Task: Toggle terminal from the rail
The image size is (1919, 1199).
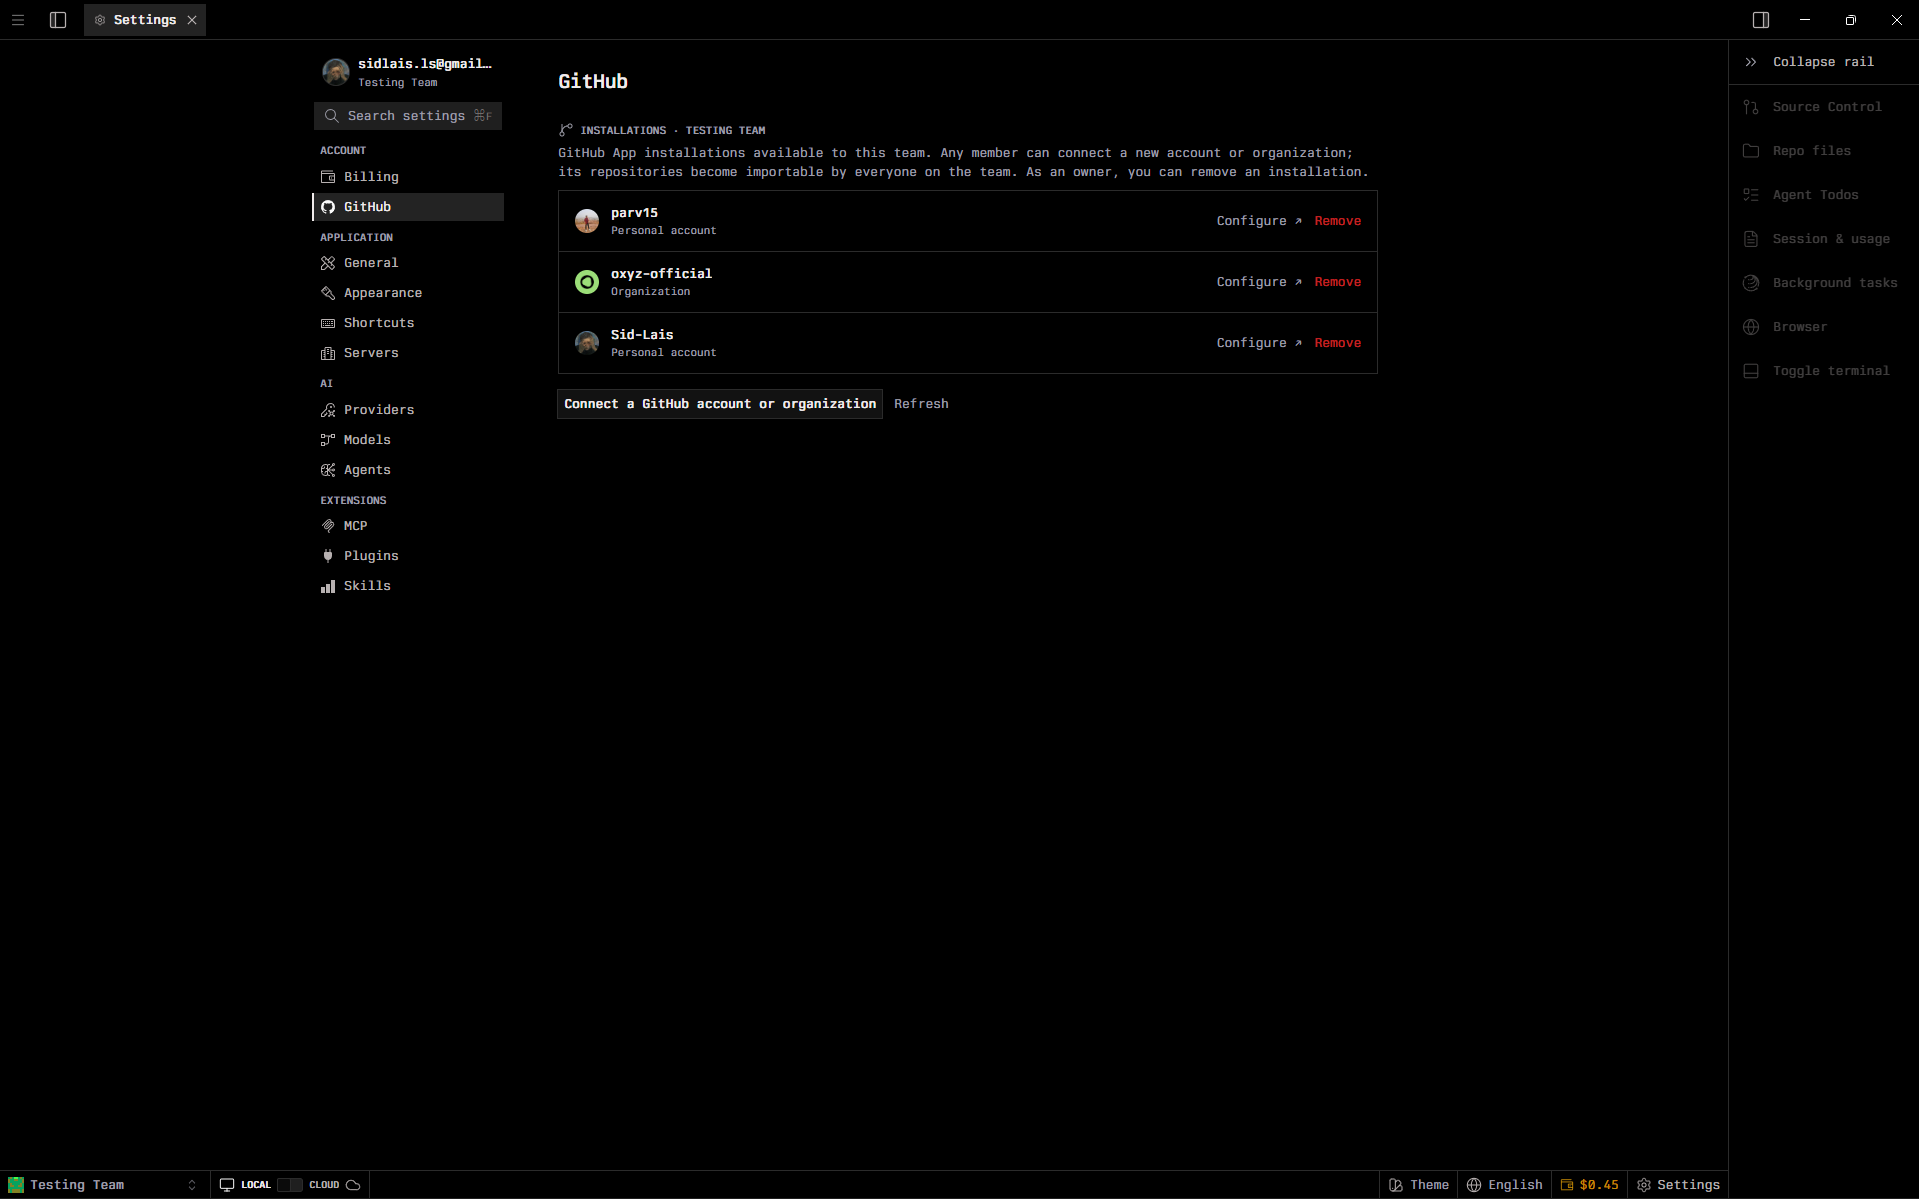Action: click(1823, 371)
